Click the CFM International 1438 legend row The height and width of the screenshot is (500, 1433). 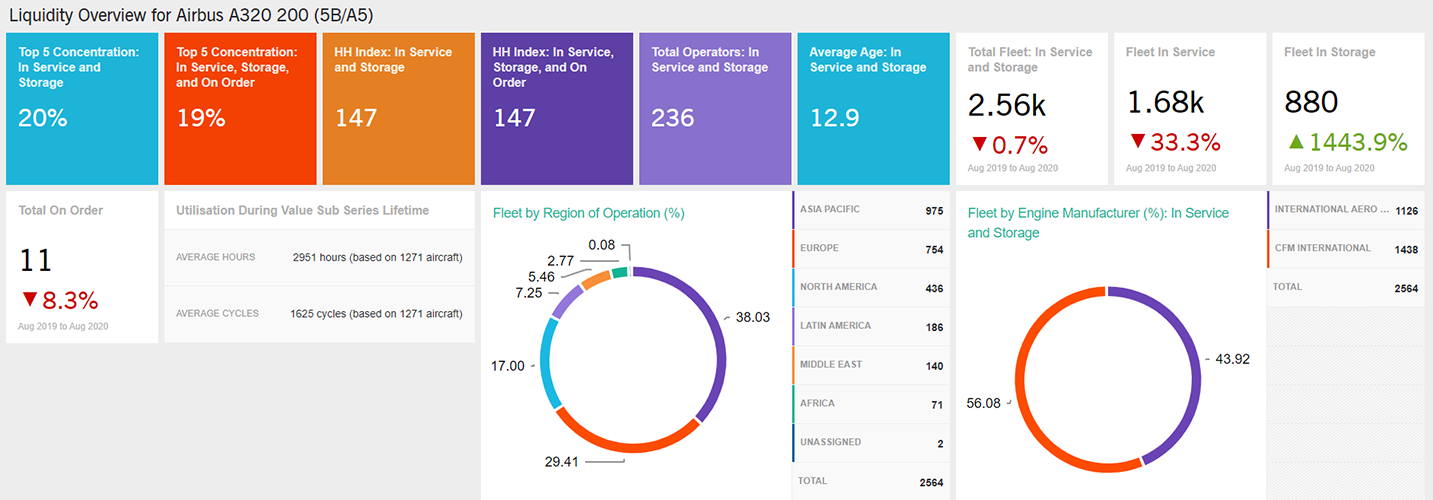[x=1346, y=249]
